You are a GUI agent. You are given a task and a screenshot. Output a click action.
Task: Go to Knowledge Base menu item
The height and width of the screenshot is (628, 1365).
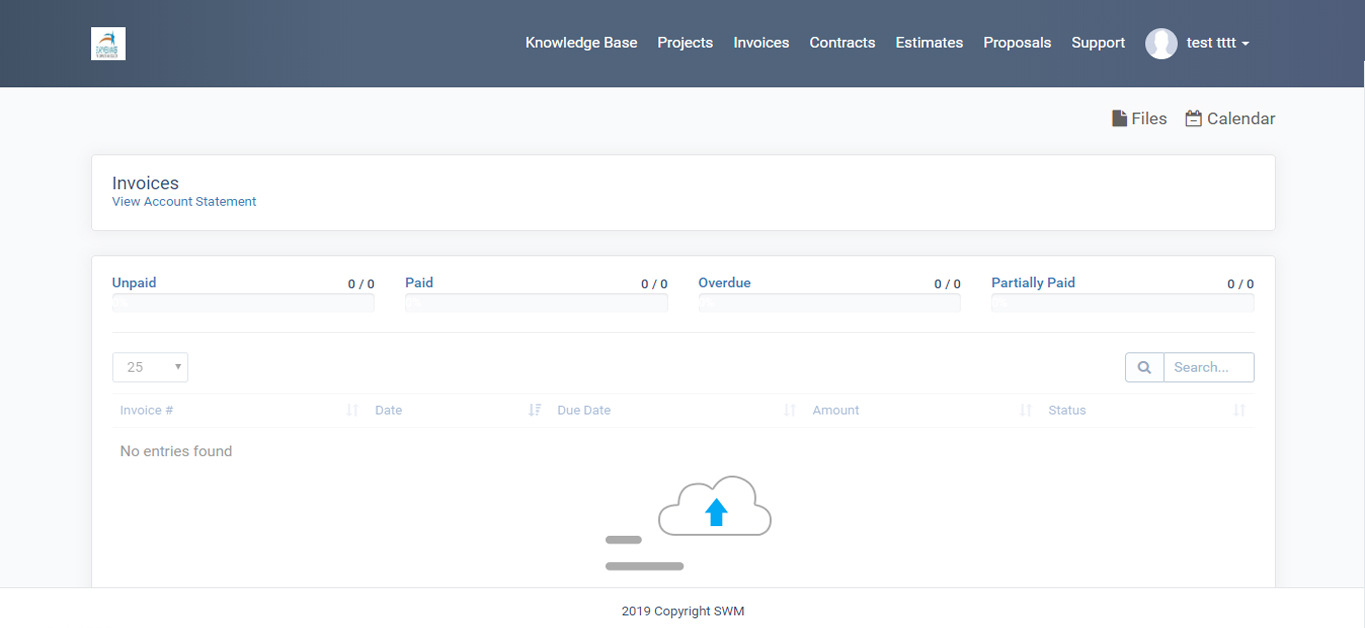click(x=581, y=43)
